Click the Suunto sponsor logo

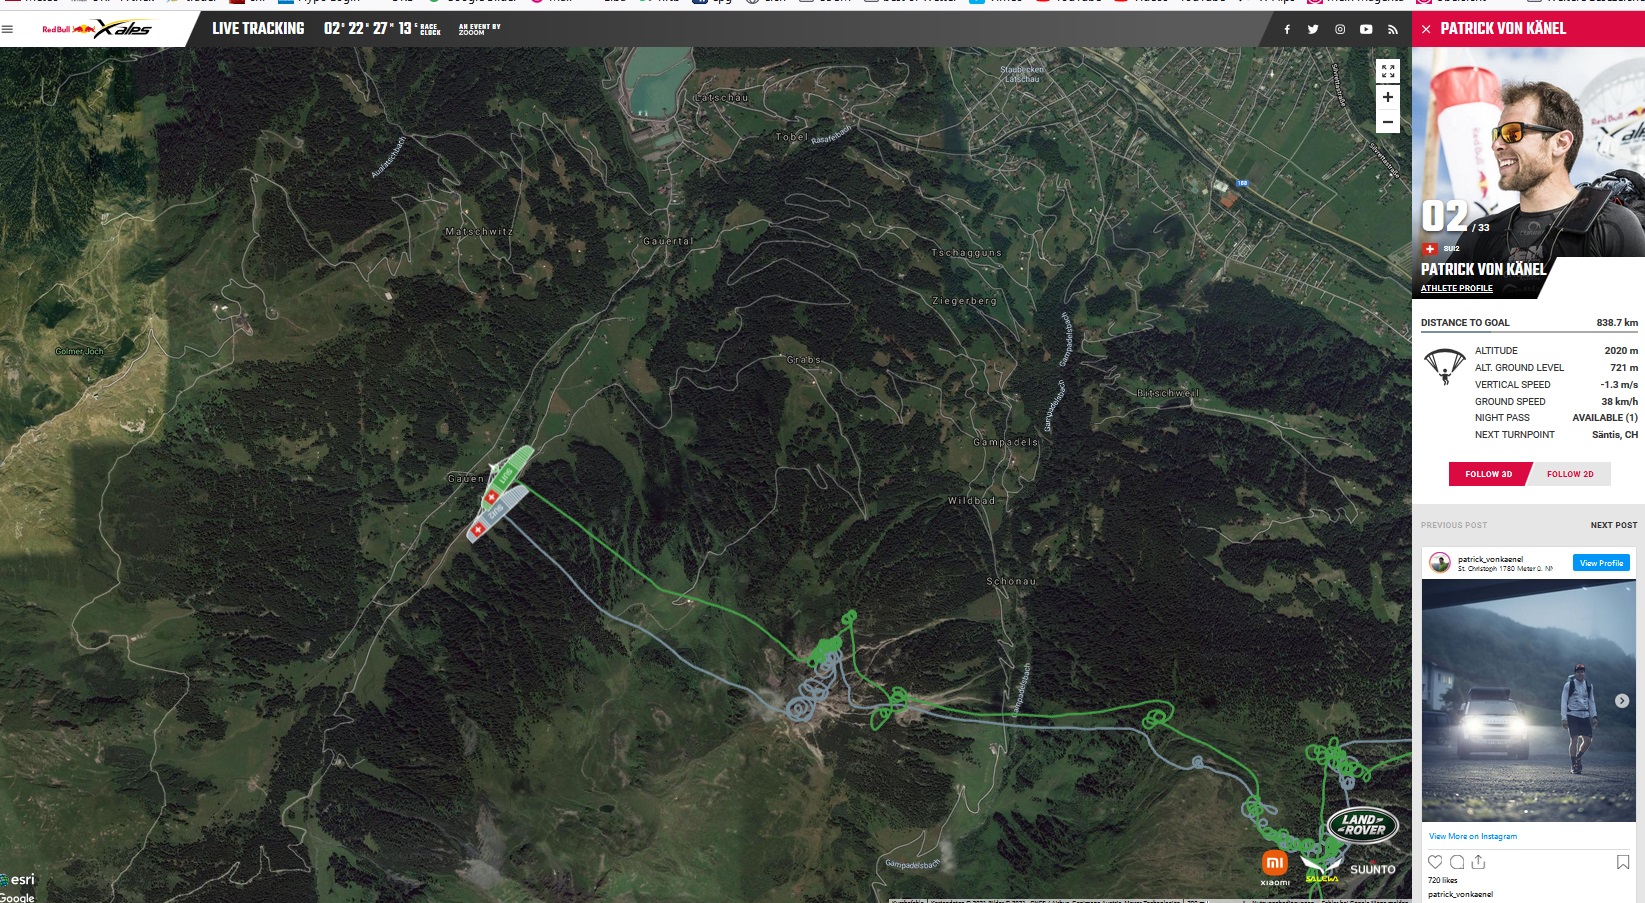pos(1372,869)
